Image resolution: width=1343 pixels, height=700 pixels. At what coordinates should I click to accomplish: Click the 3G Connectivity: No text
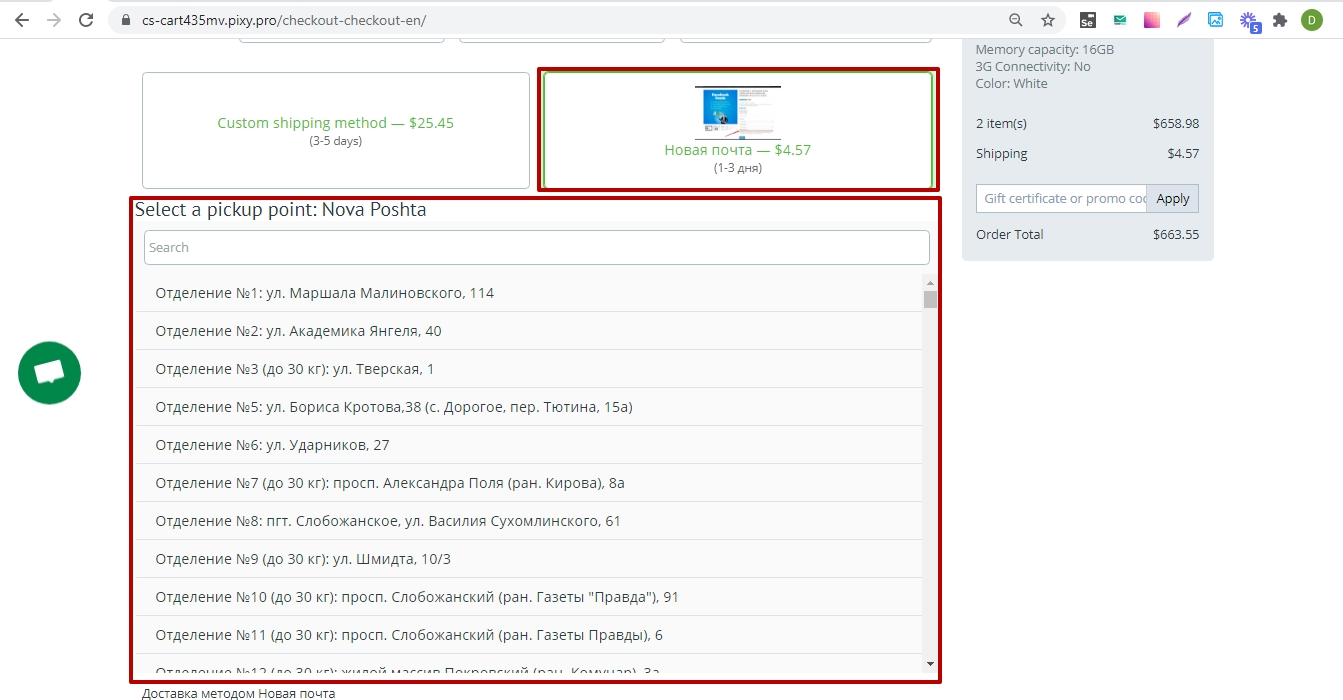pos(1033,67)
